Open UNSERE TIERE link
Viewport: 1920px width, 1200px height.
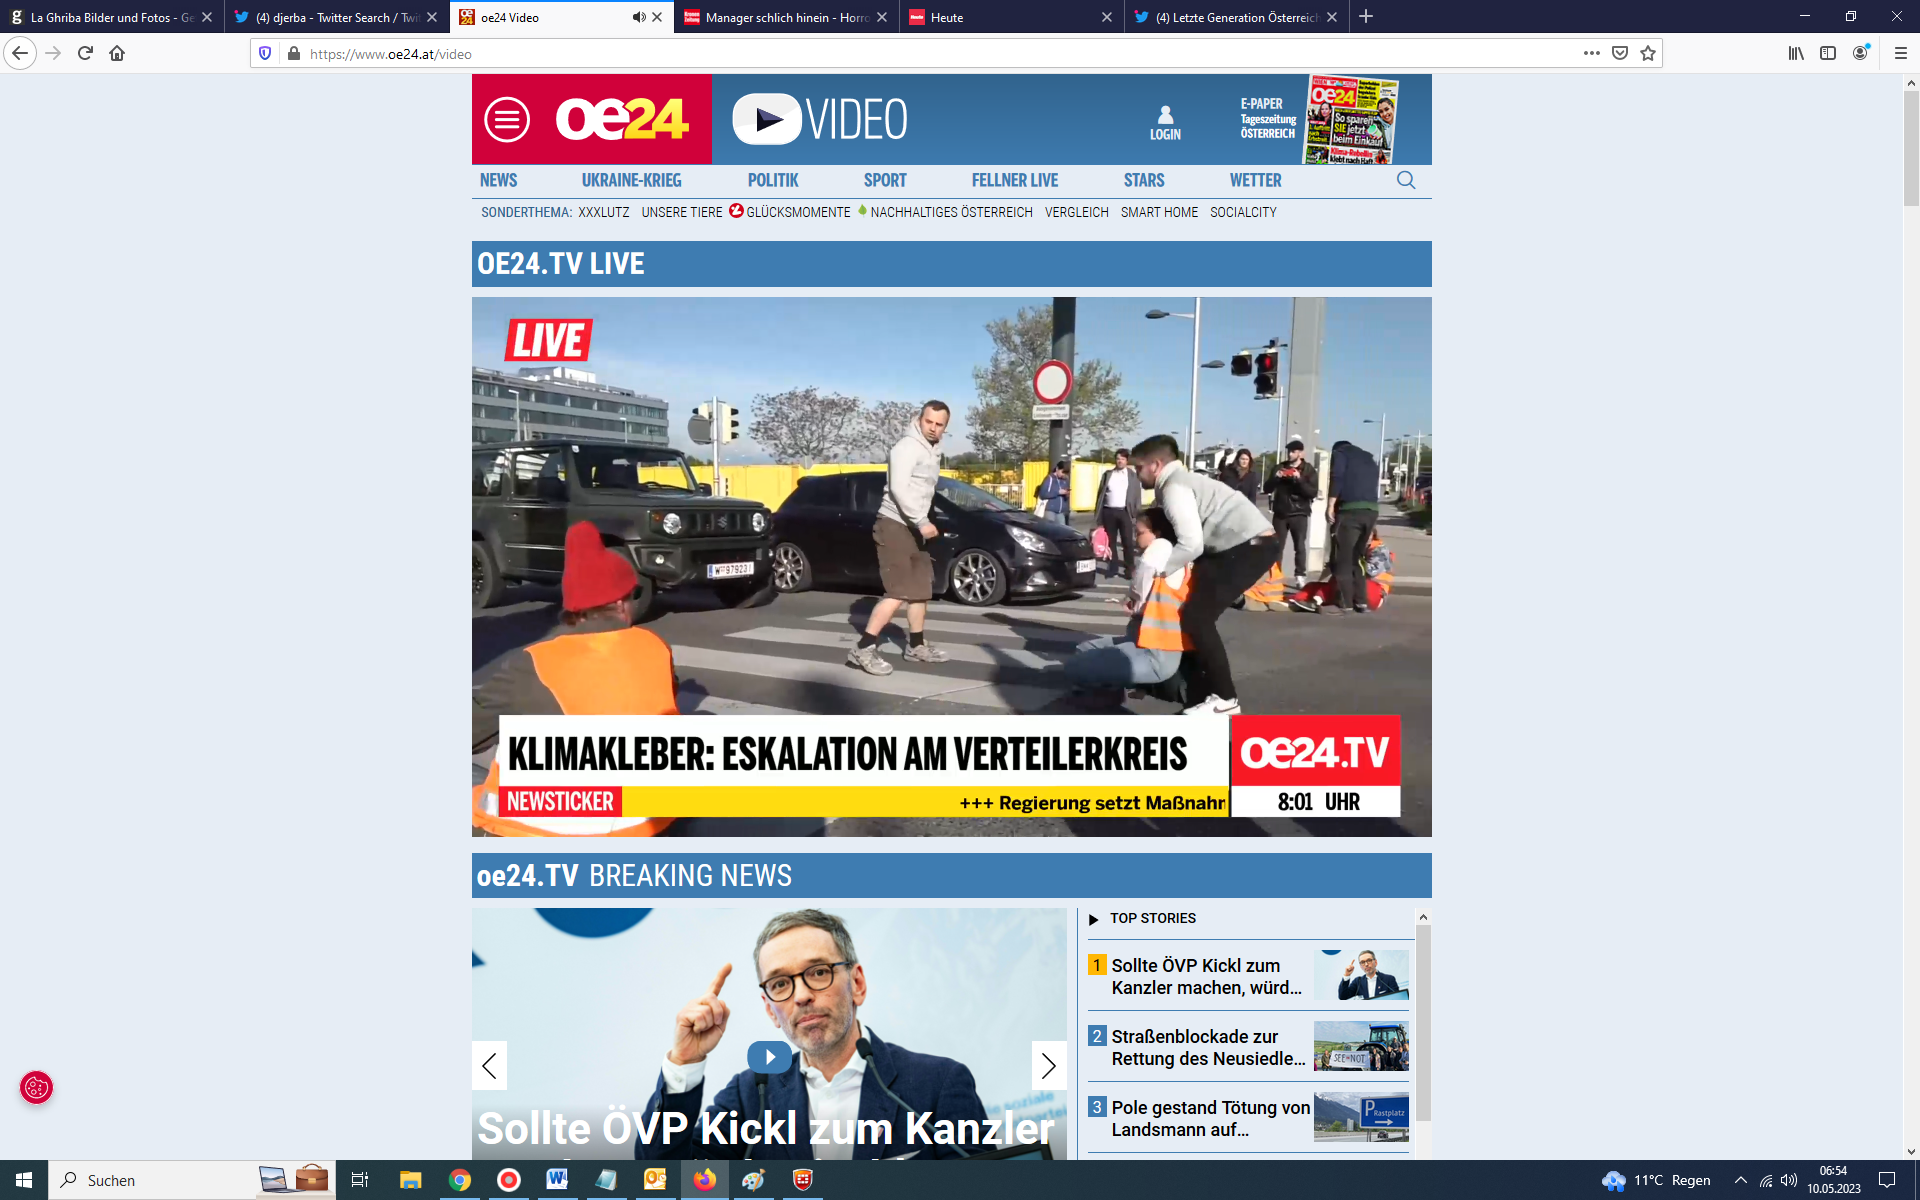point(682,212)
